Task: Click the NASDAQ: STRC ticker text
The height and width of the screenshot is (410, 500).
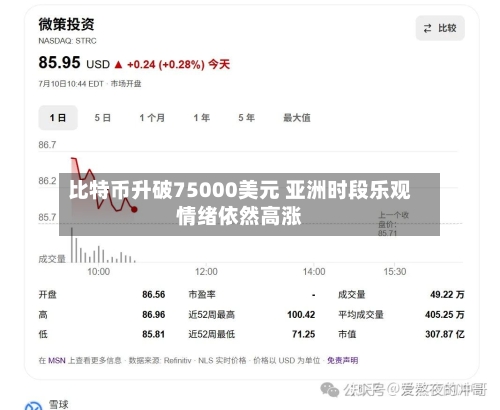Action: [x=67, y=41]
